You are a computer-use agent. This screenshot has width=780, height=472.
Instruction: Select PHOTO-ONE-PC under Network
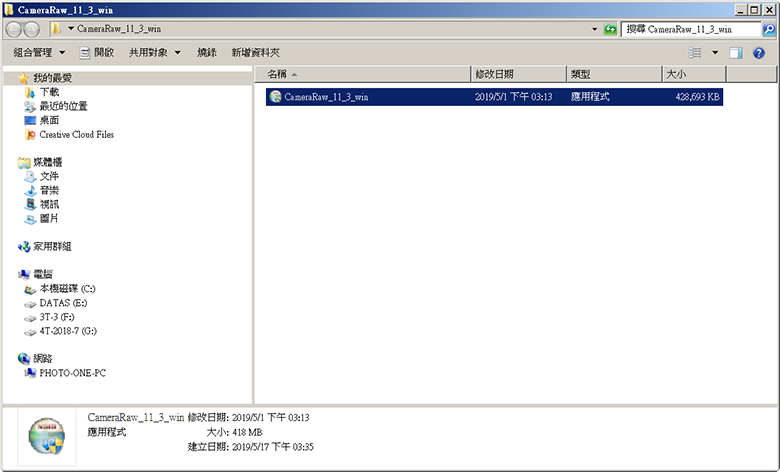coord(73,373)
